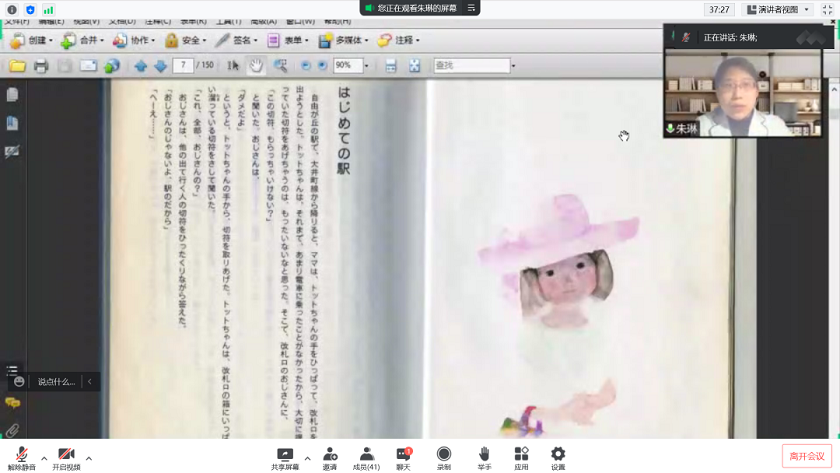
Task: Expand 多媒体 multimedia dropdown
Action: click(366, 40)
